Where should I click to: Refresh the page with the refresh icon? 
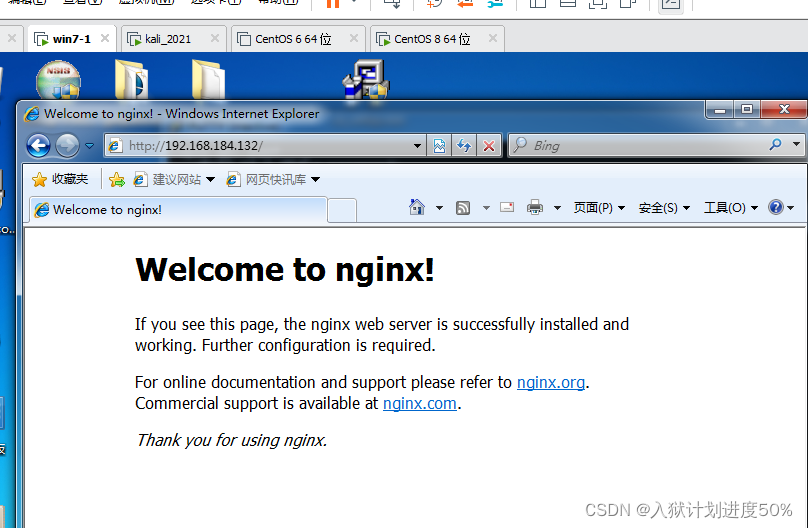464,146
